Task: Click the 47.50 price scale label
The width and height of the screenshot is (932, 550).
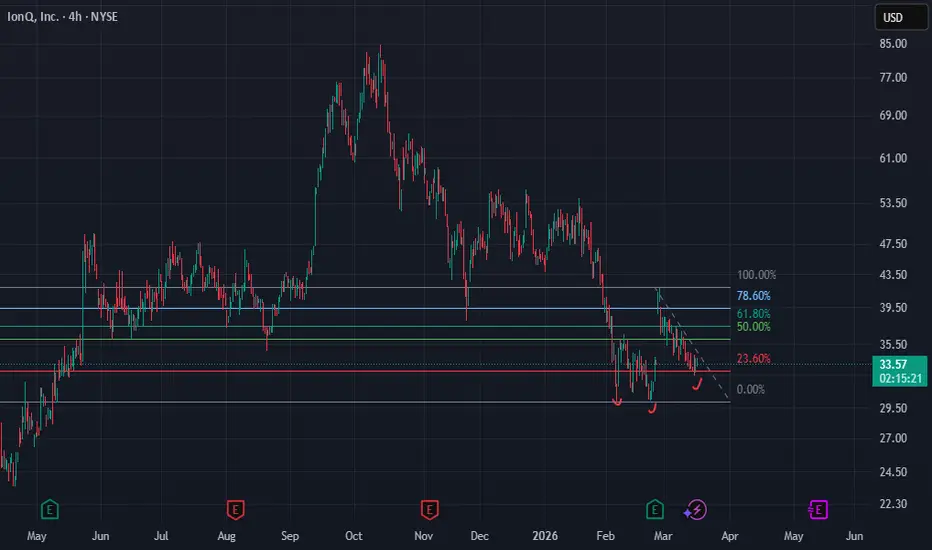Action: click(893, 244)
